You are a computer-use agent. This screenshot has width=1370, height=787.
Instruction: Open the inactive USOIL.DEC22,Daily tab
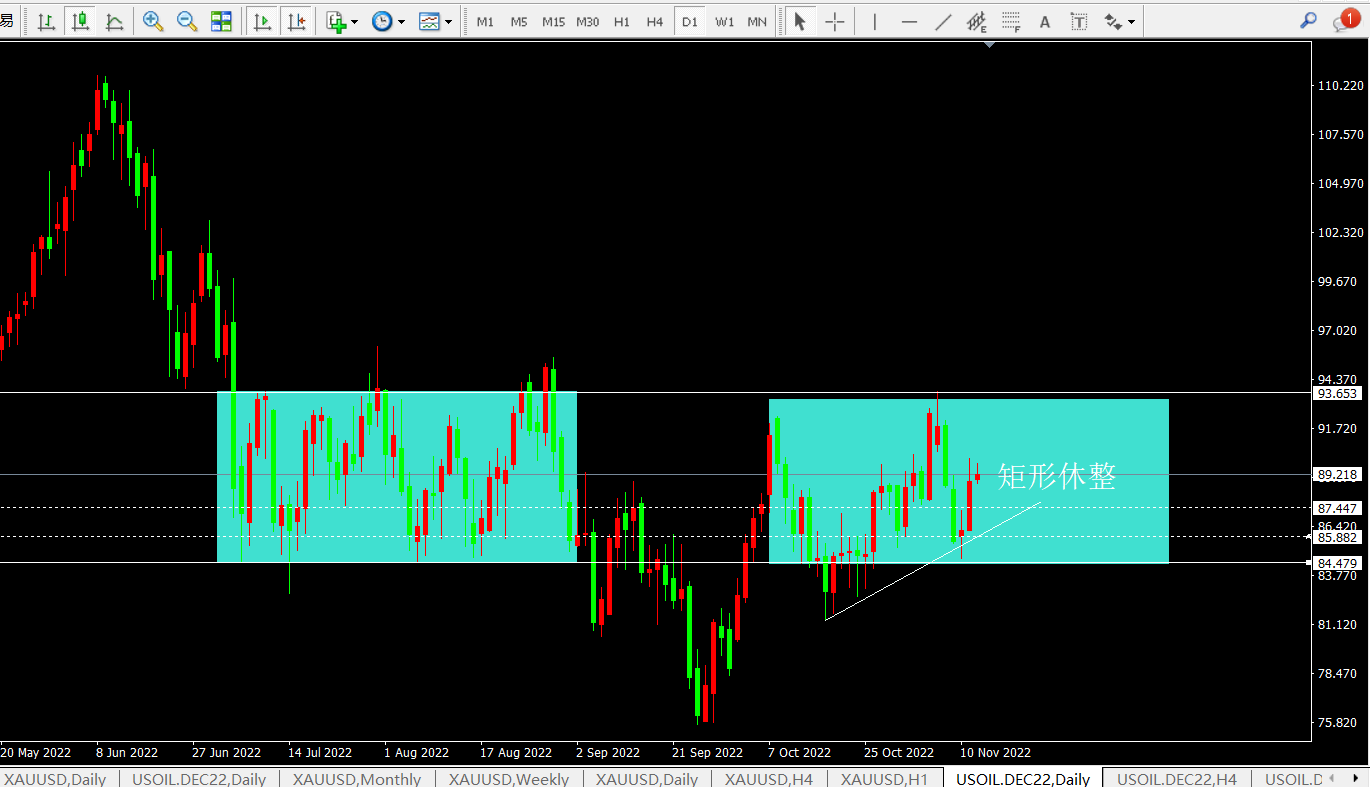pyautogui.click(x=199, y=779)
